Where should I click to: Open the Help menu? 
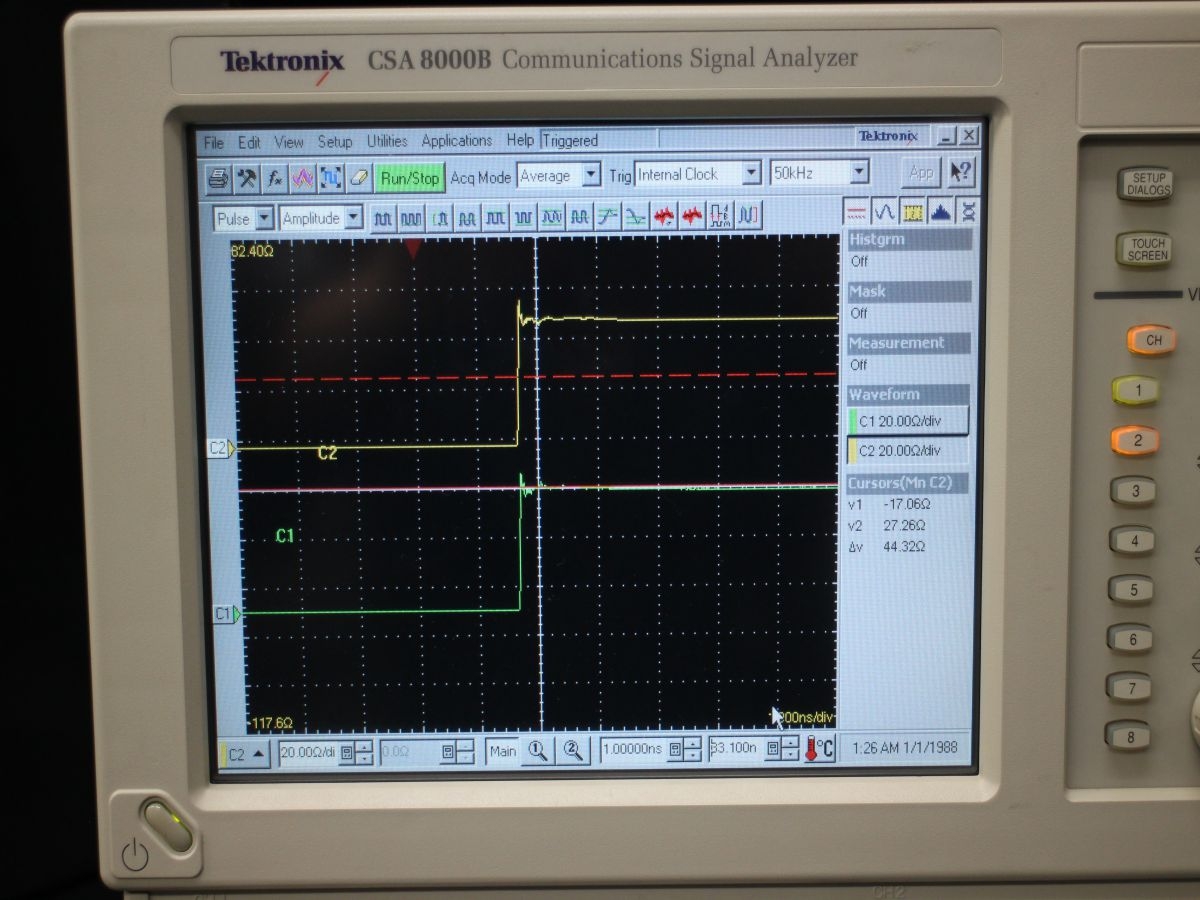tap(520, 140)
